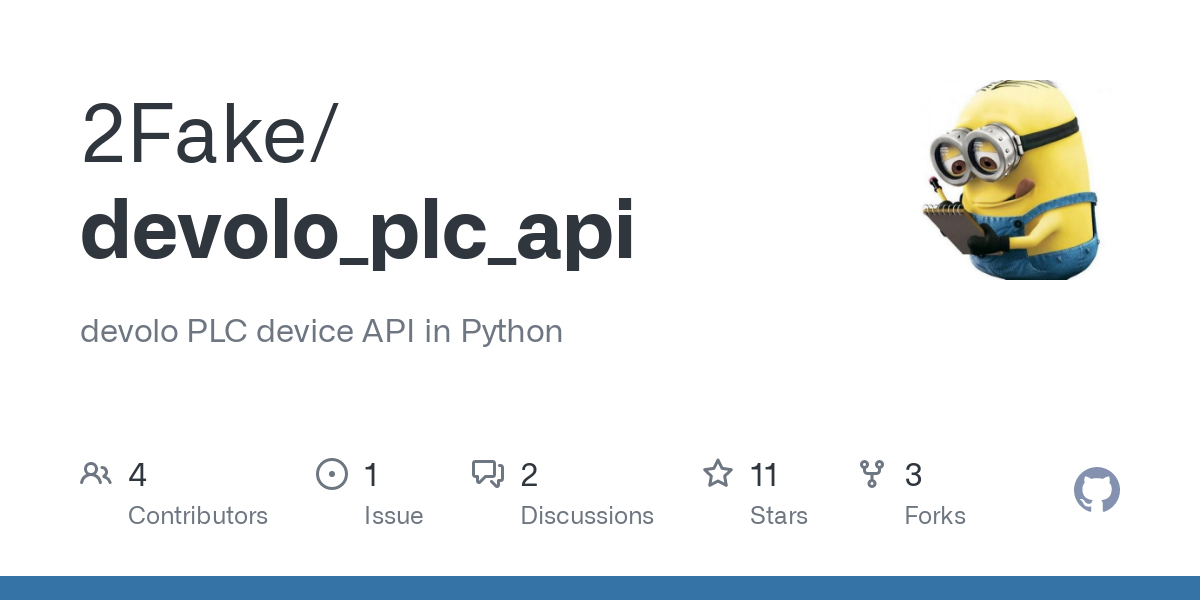Click the blue Python language bar
This screenshot has width=1200, height=600.
[x=600, y=588]
